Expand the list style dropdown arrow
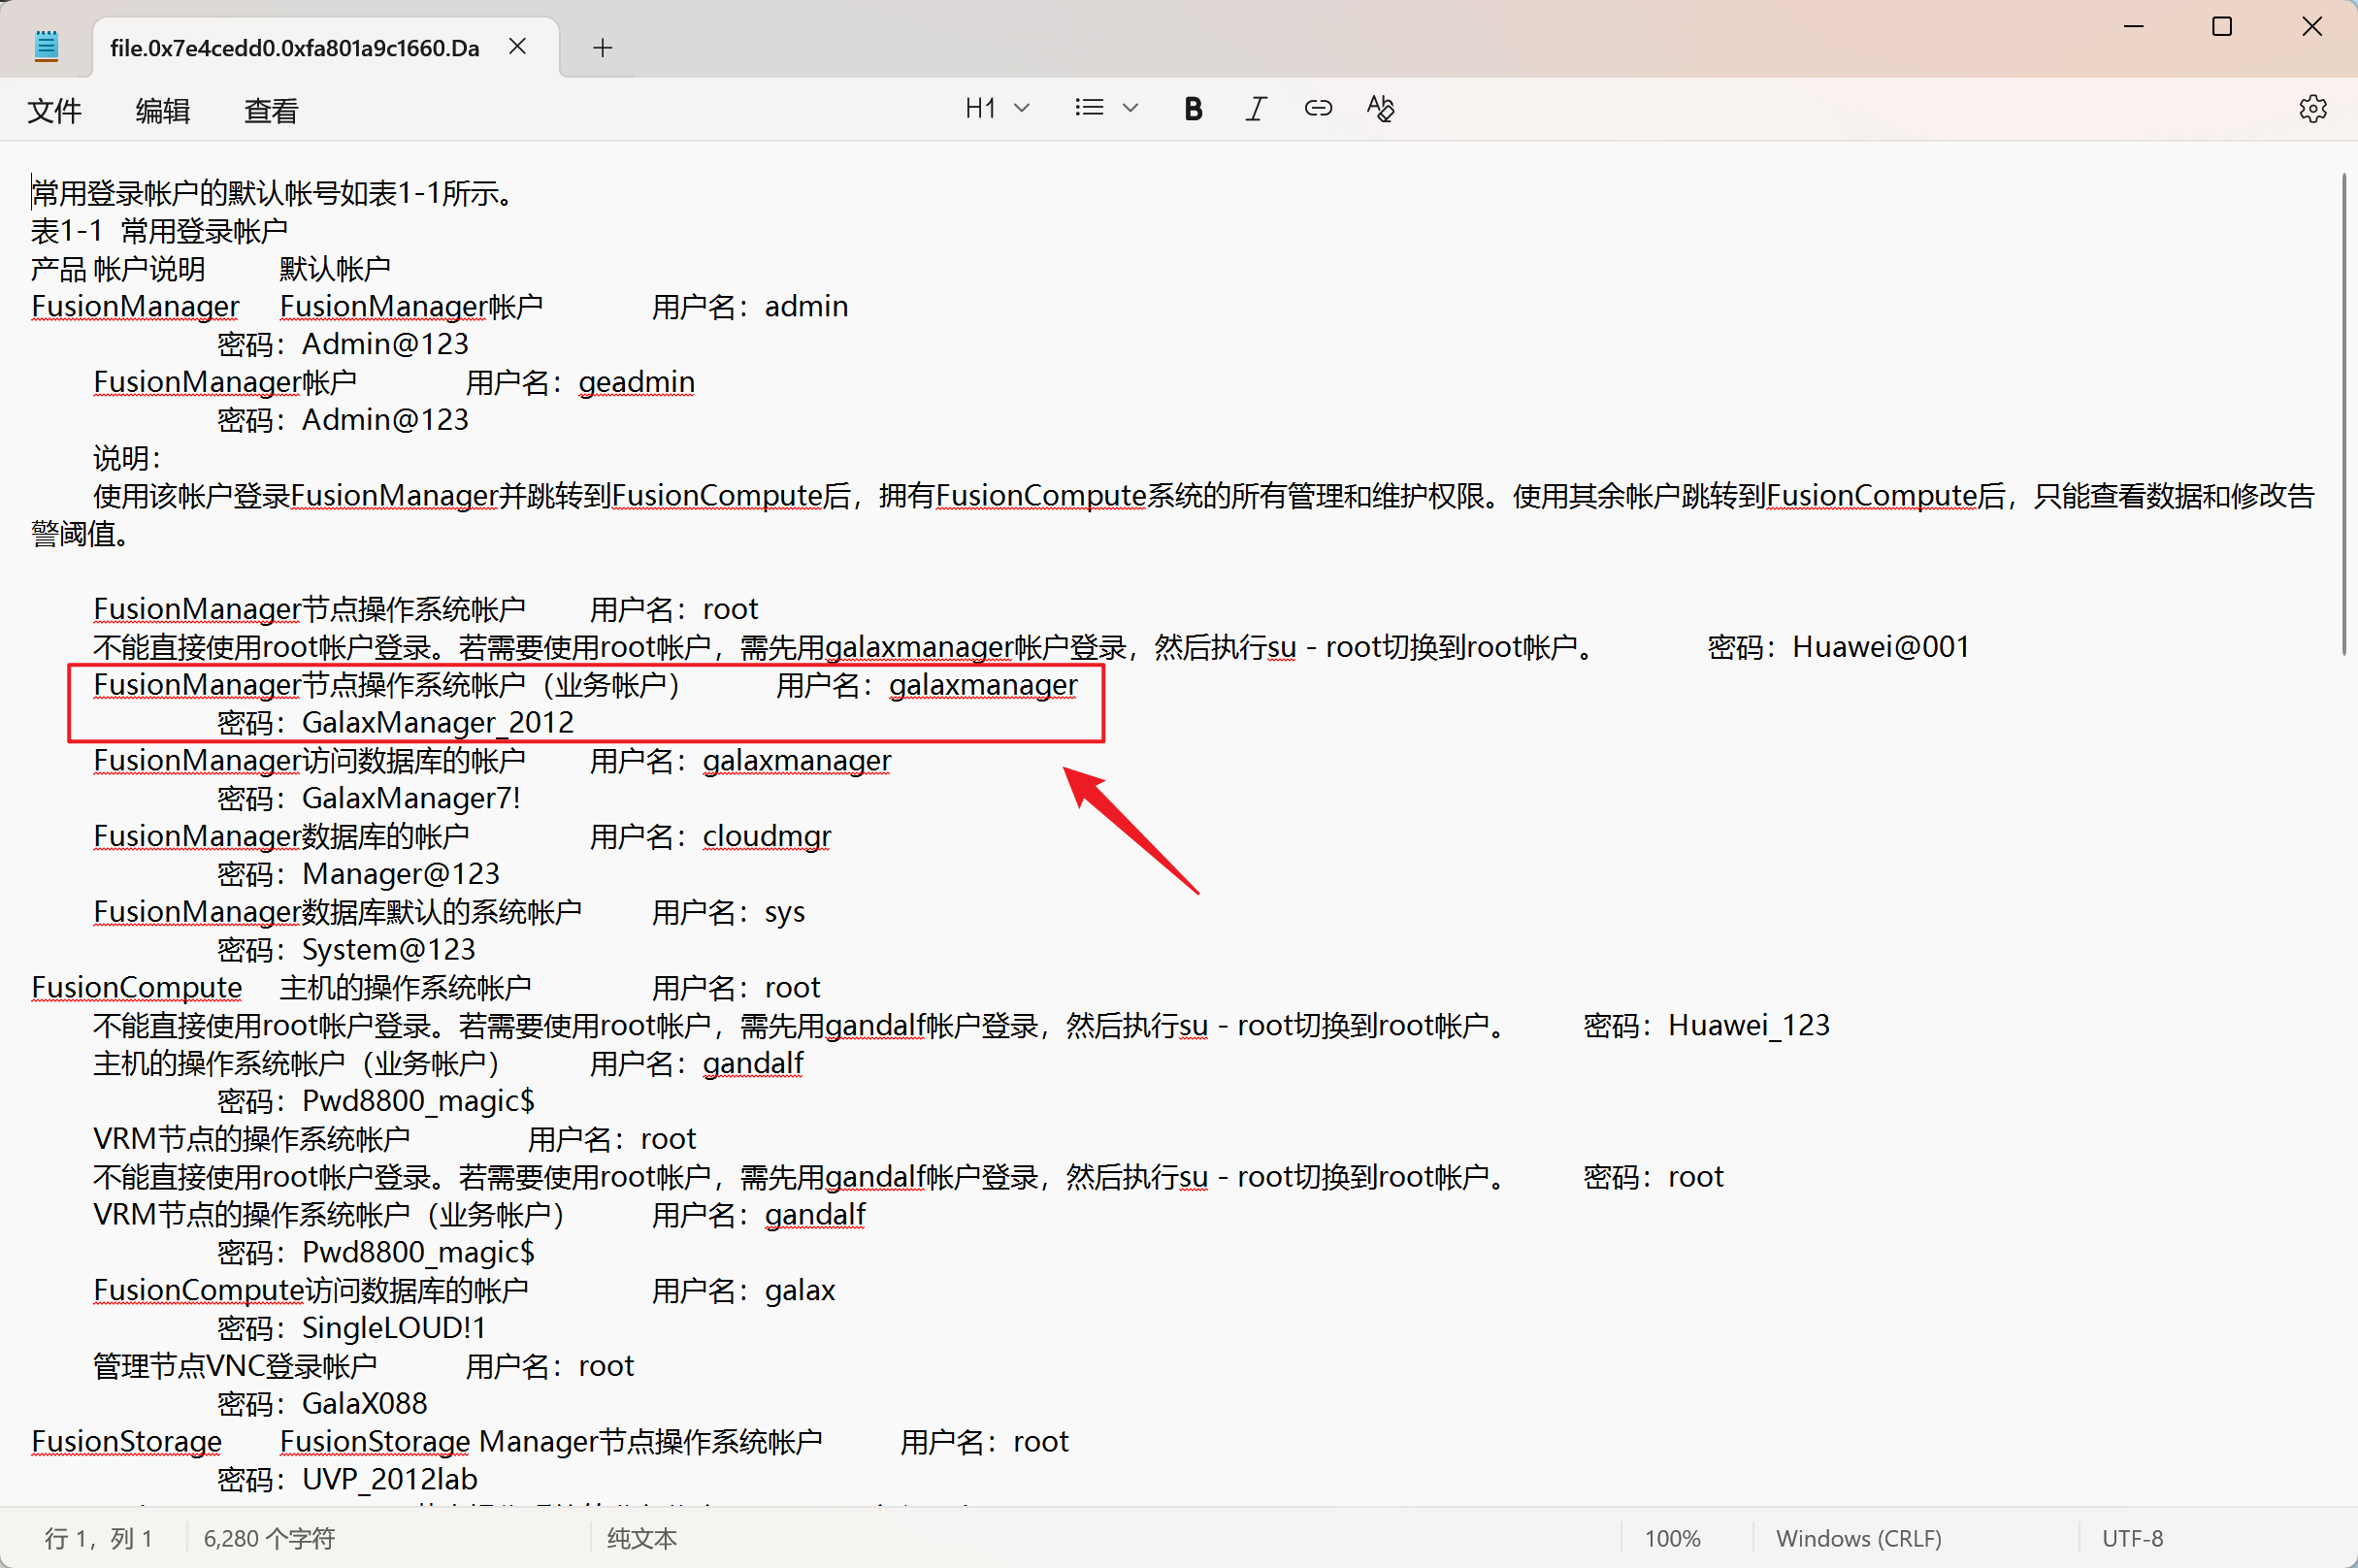This screenshot has width=2358, height=1568. pos(1130,108)
